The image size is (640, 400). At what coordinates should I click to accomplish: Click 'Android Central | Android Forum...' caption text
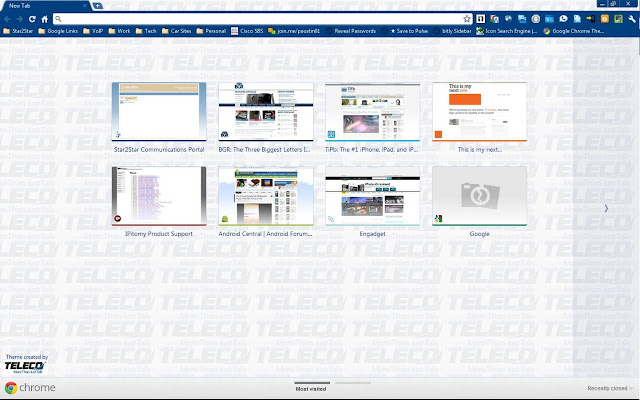click(x=265, y=234)
